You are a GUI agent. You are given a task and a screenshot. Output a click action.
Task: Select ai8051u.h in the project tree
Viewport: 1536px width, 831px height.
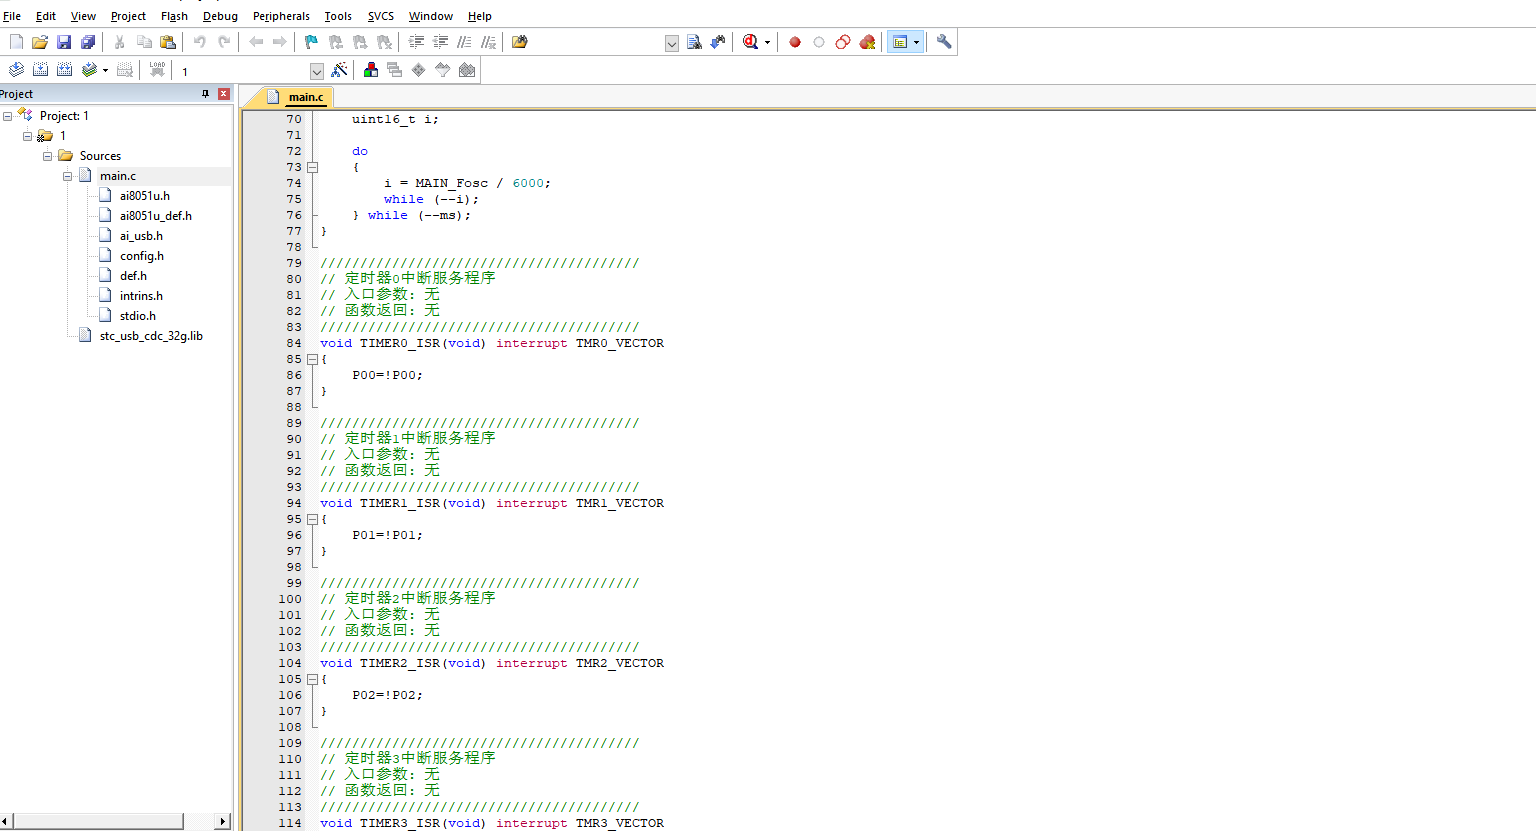(144, 196)
